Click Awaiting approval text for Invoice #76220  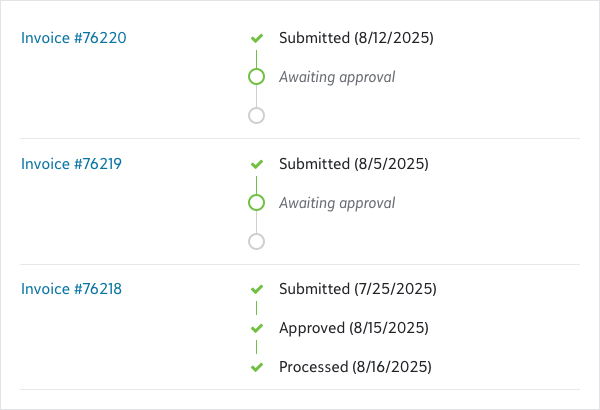point(337,77)
